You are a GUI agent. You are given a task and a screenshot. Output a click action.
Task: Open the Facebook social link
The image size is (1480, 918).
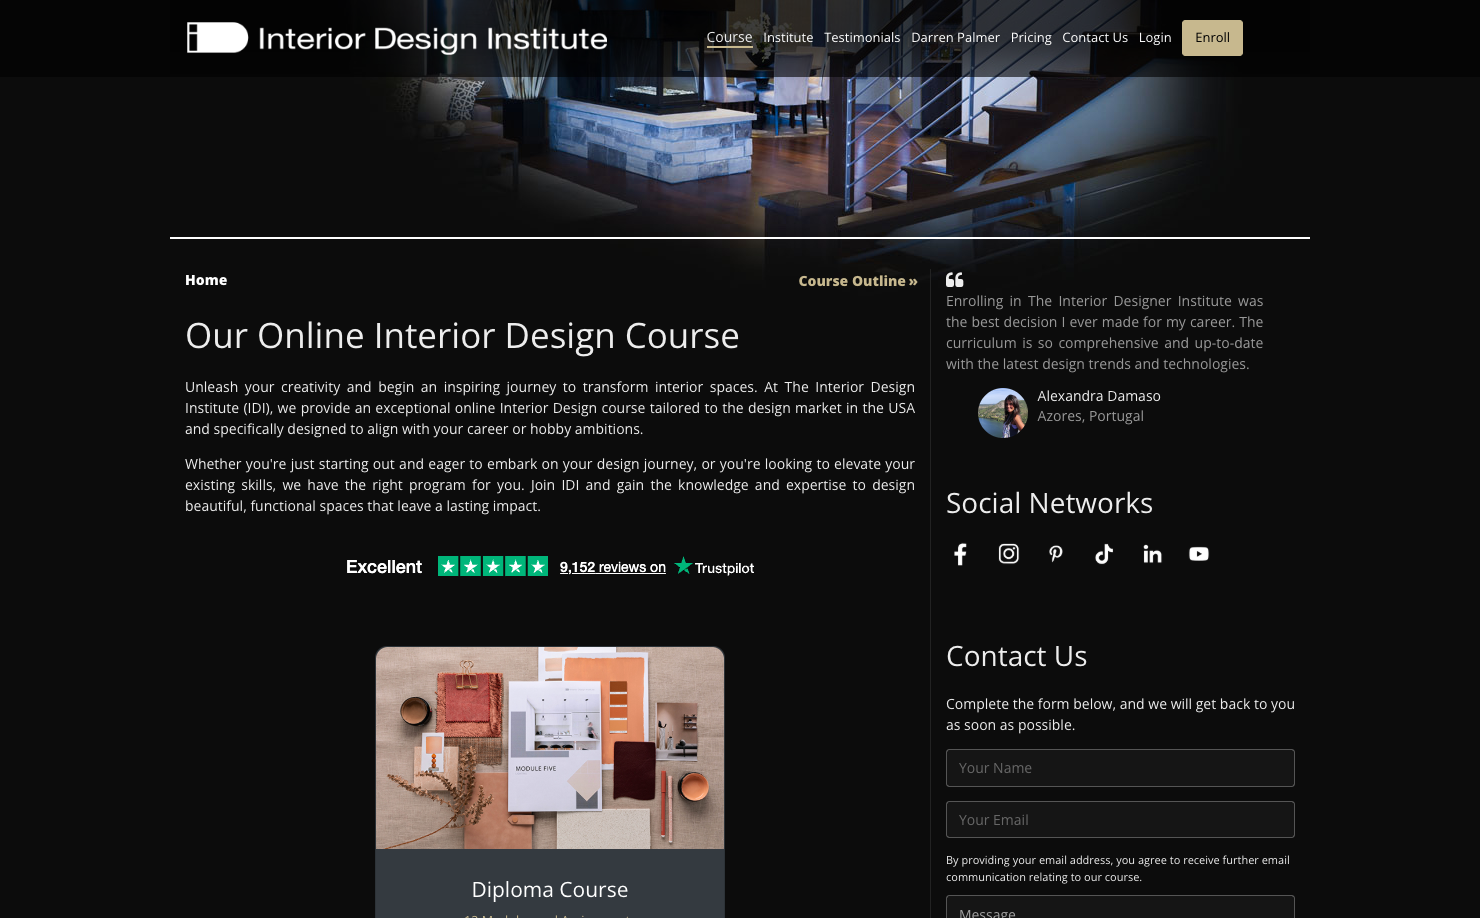pos(960,554)
